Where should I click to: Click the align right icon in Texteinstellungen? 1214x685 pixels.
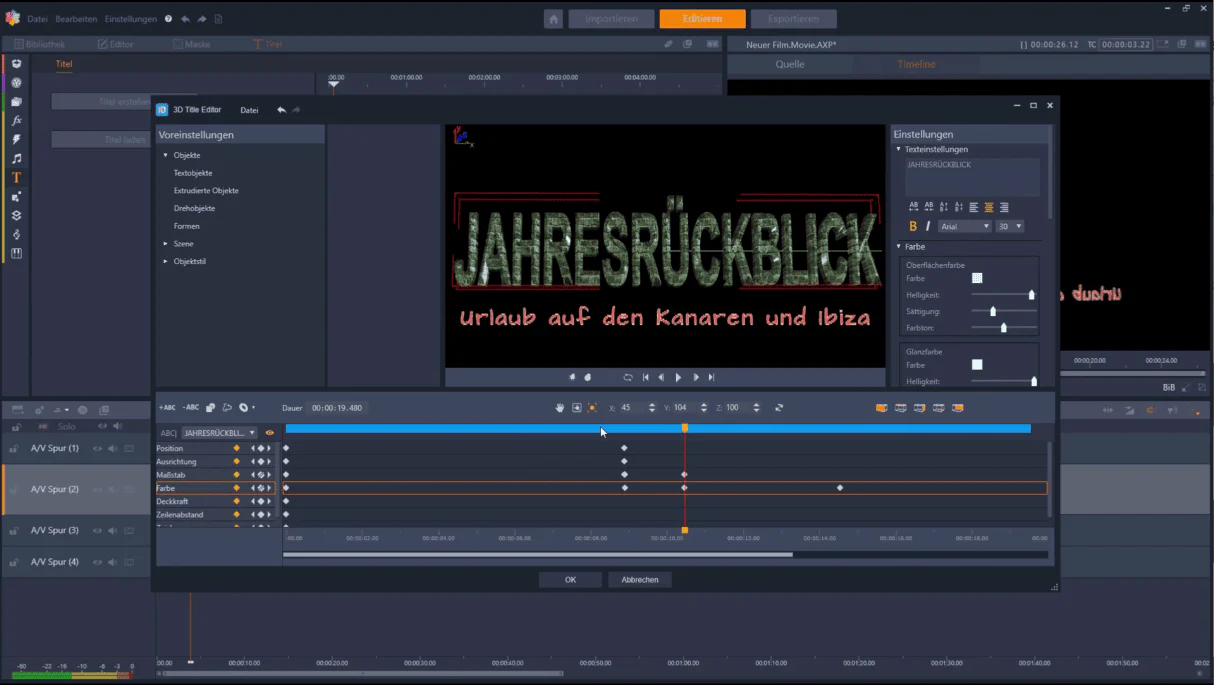pos(1004,207)
